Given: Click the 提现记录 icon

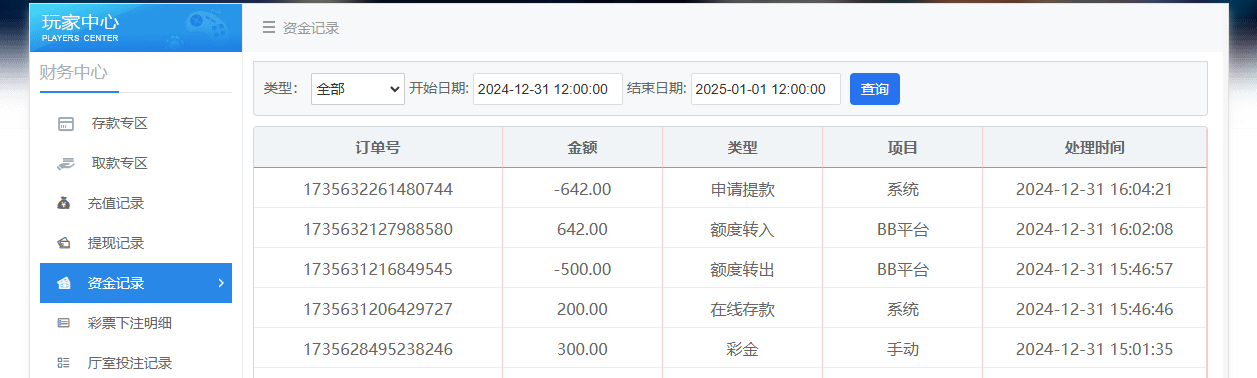Looking at the screenshot, I should [64, 243].
